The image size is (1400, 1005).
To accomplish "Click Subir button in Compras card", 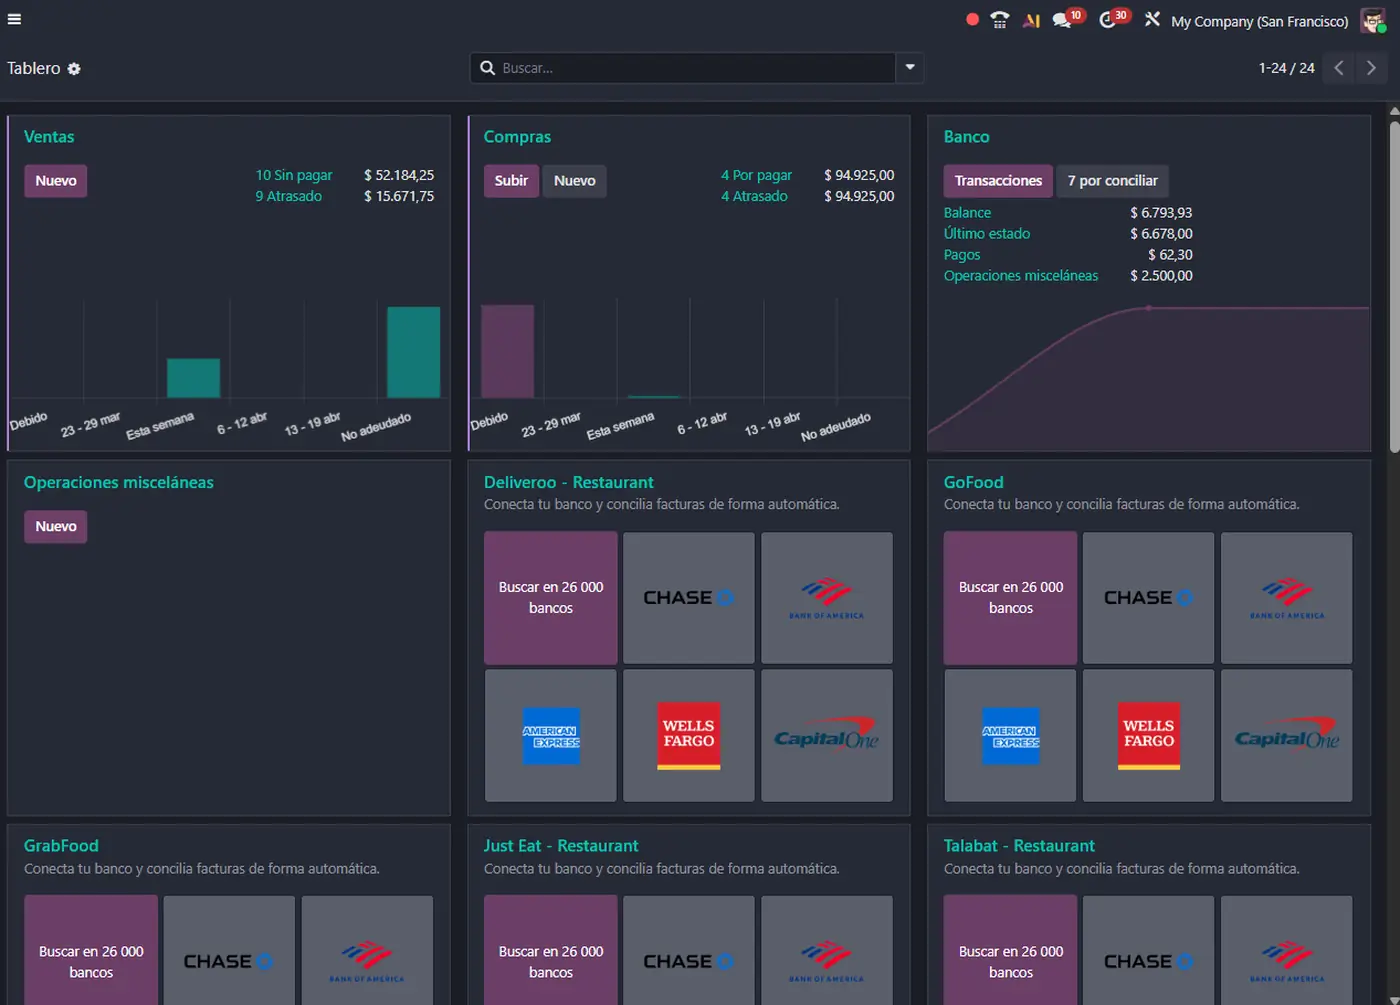I will 511,181.
